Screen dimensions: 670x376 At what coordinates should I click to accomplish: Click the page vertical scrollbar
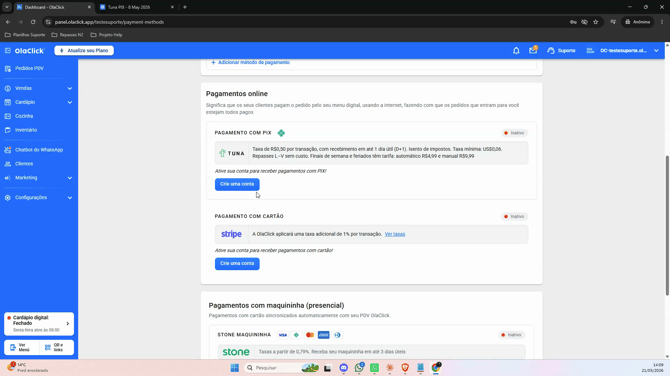[667, 225]
